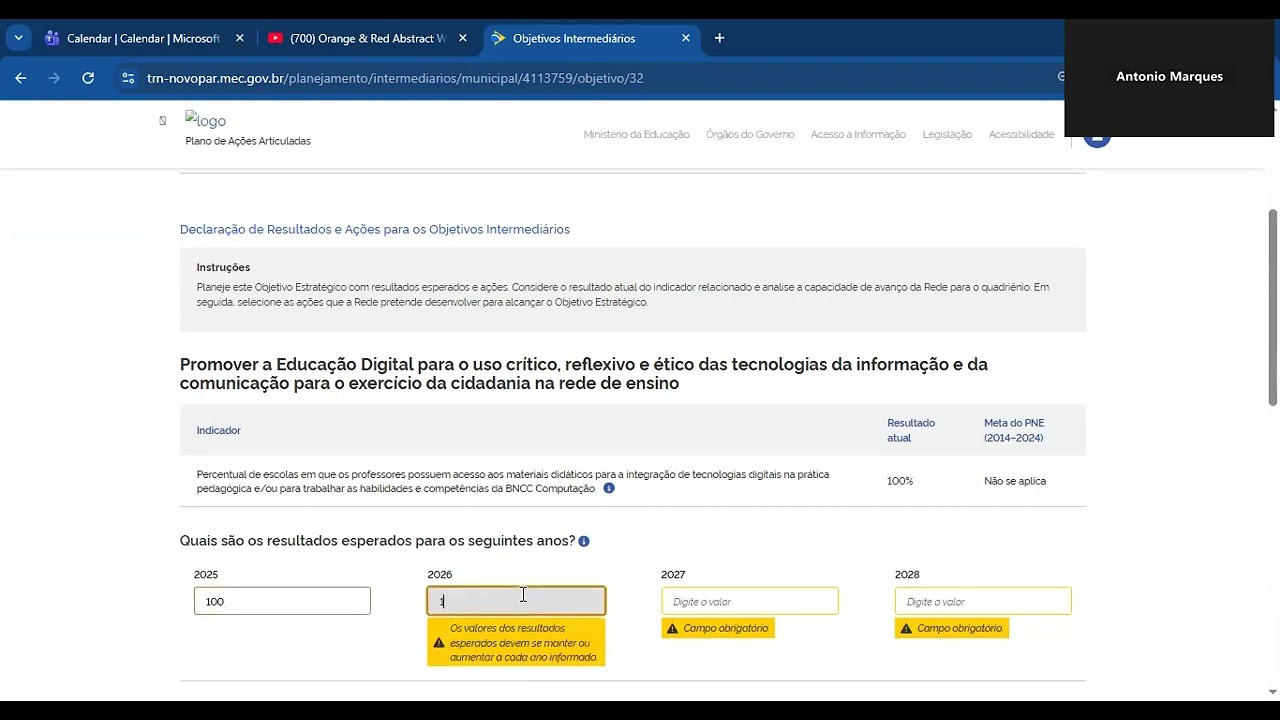Click the info icon beside BNCC Computação
The width and height of the screenshot is (1280, 720).
point(609,489)
